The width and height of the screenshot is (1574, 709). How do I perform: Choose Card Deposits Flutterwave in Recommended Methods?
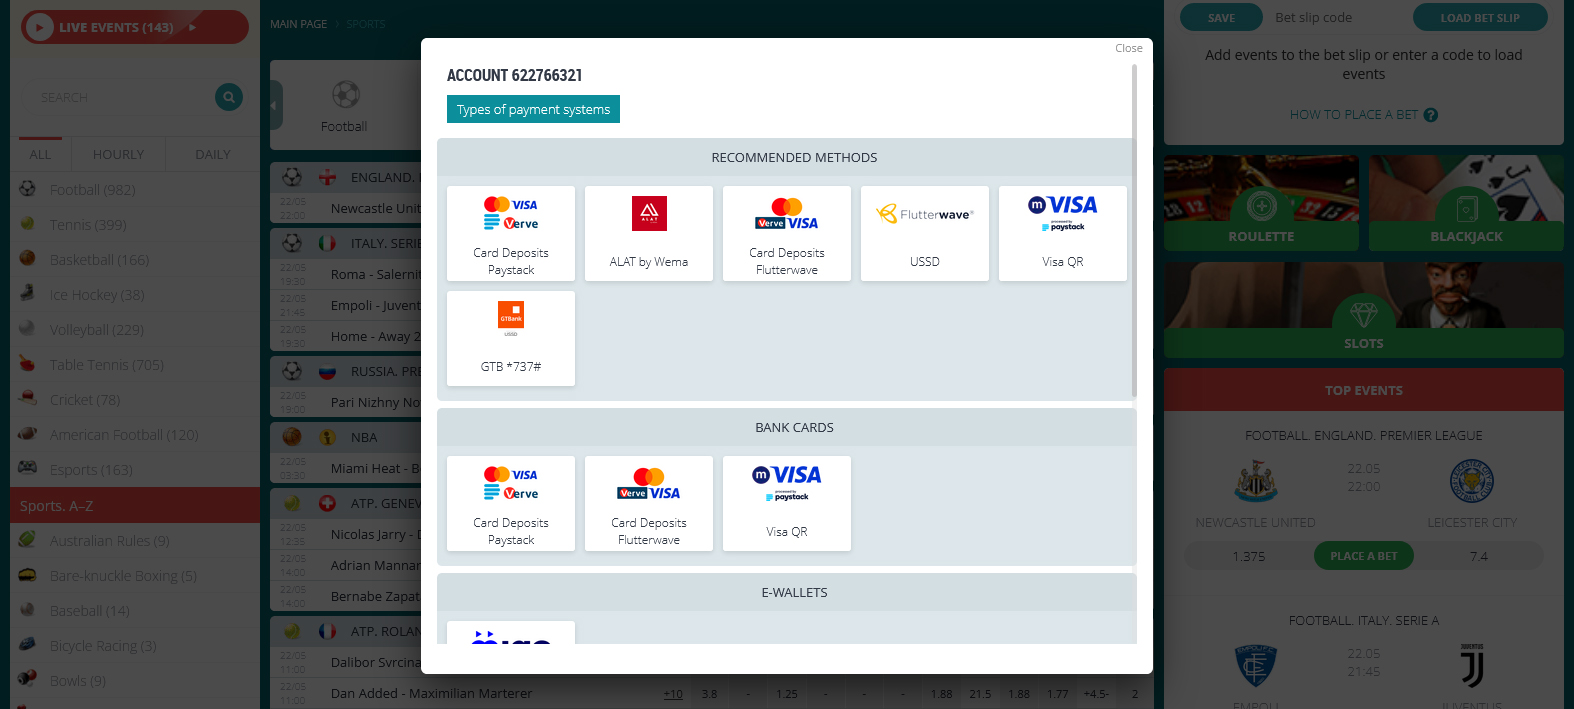tap(787, 233)
